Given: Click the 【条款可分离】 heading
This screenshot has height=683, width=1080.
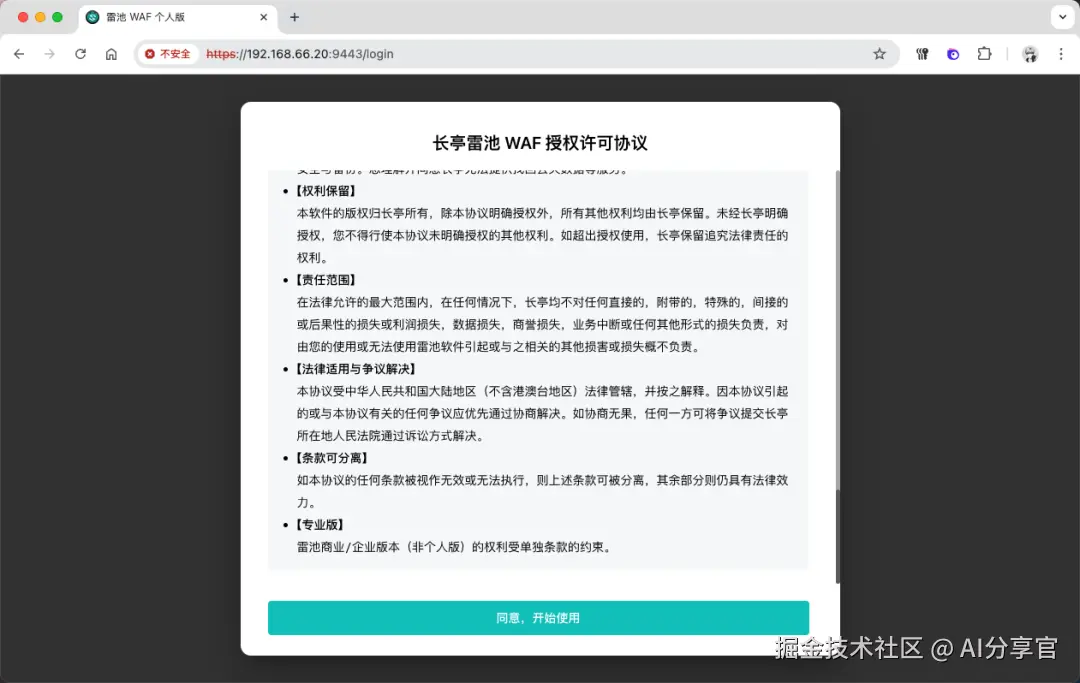Looking at the screenshot, I should (x=331, y=458).
